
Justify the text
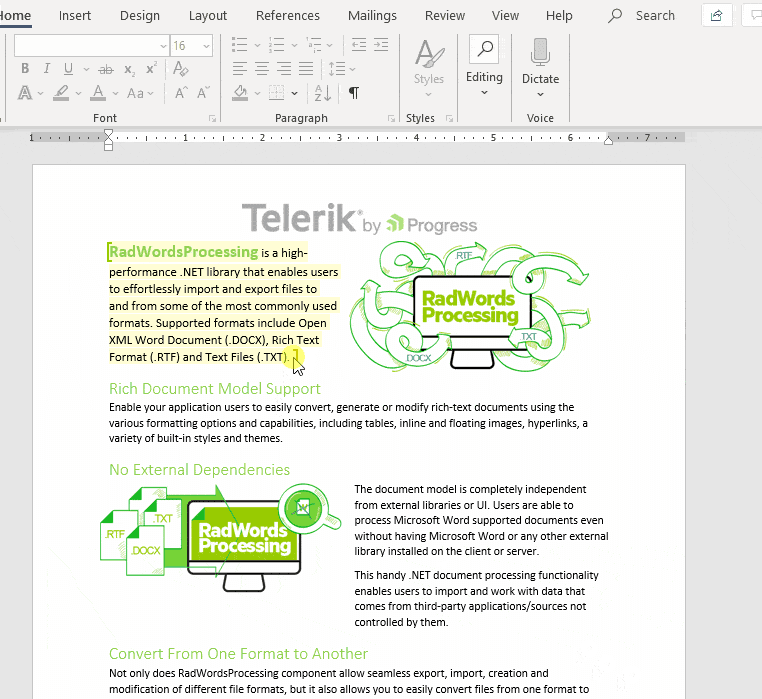(x=306, y=69)
